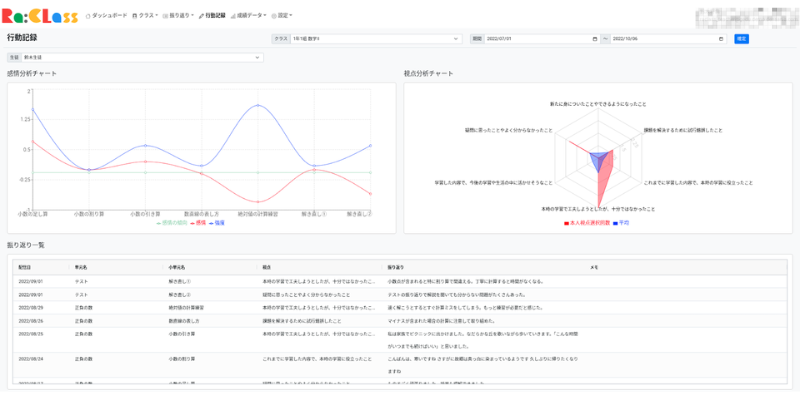800x400 pixels.
Task: Click the blue 確定 button
Action: [x=741, y=39]
